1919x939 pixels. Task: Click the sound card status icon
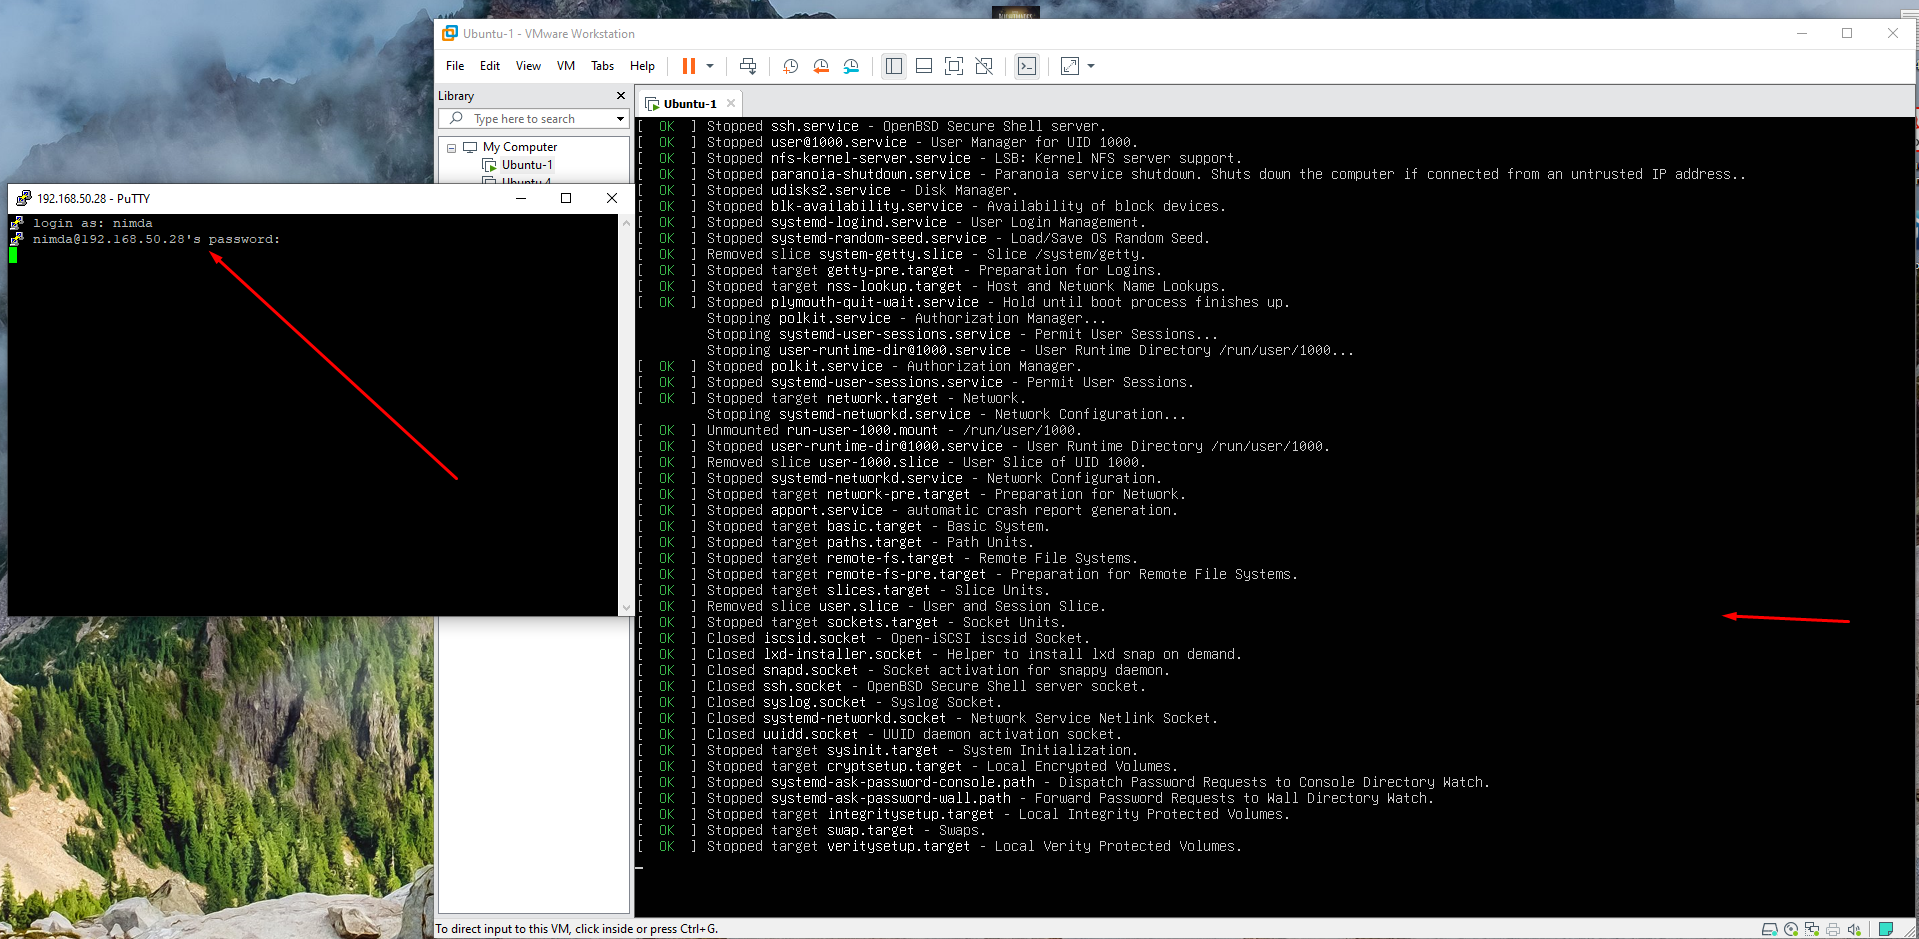pyautogui.click(x=1853, y=929)
